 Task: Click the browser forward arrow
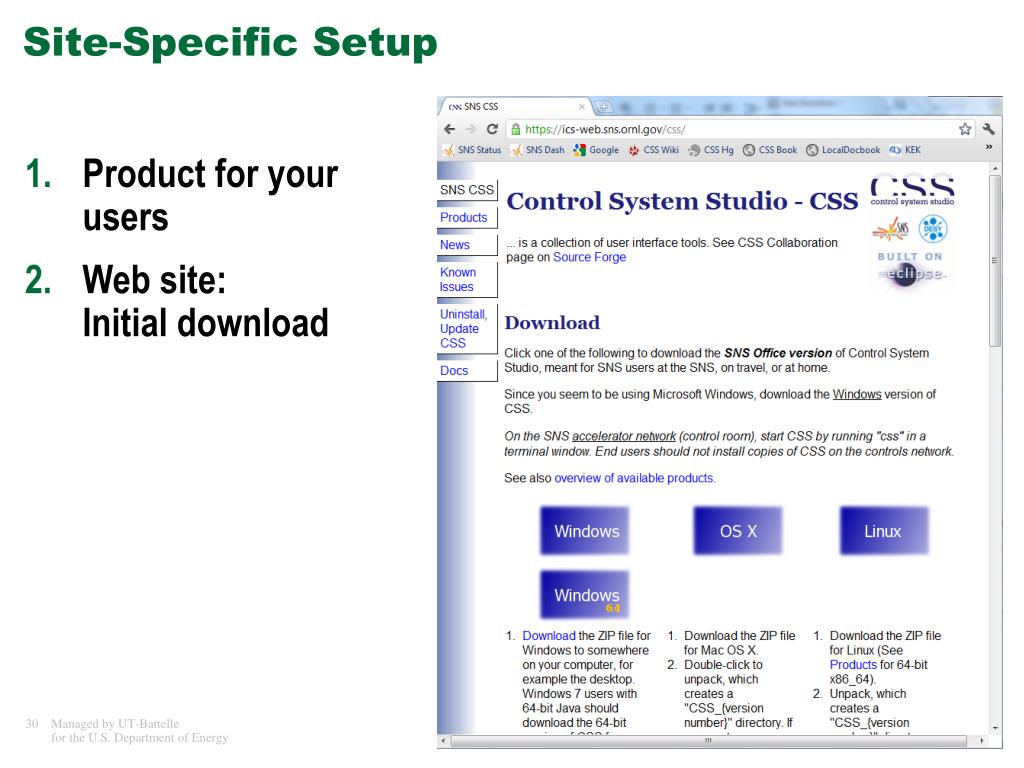471,129
